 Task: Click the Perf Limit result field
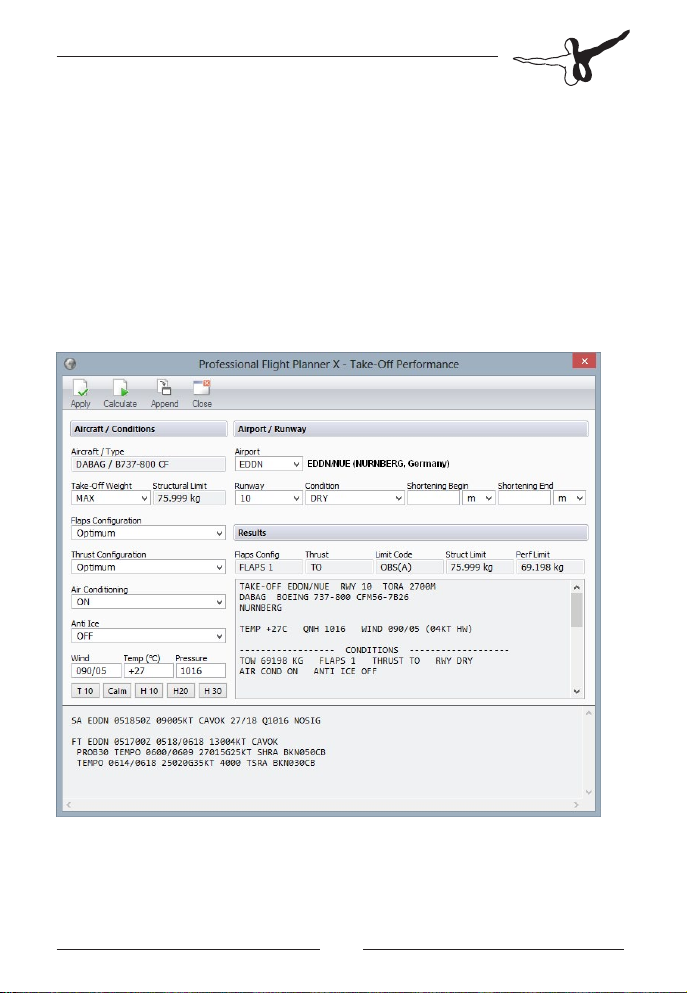550,567
